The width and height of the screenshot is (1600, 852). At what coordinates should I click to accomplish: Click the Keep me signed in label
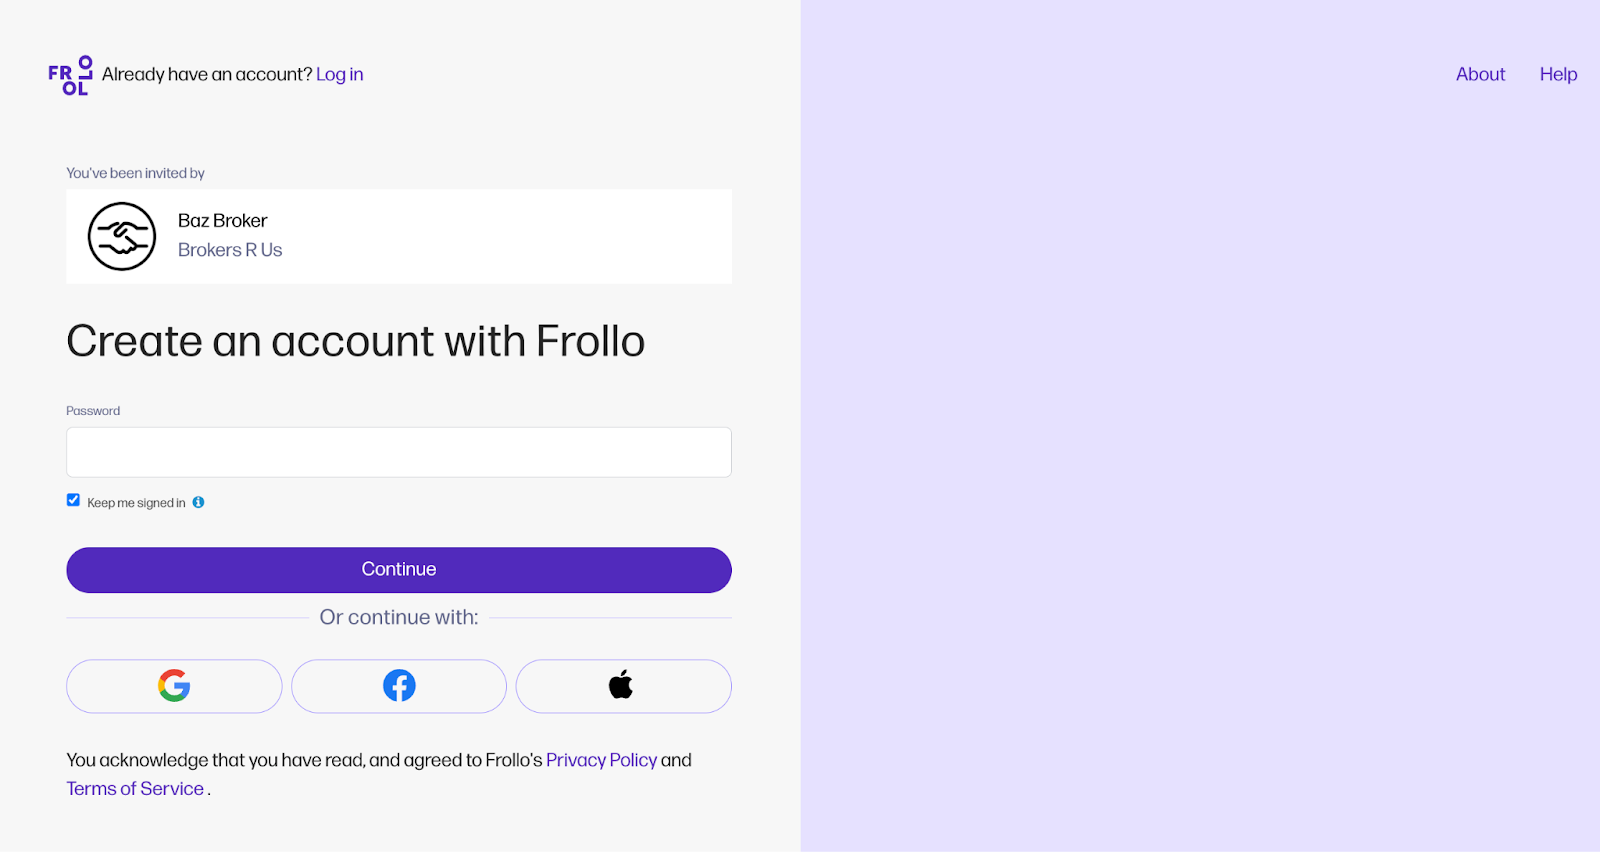click(x=136, y=503)
